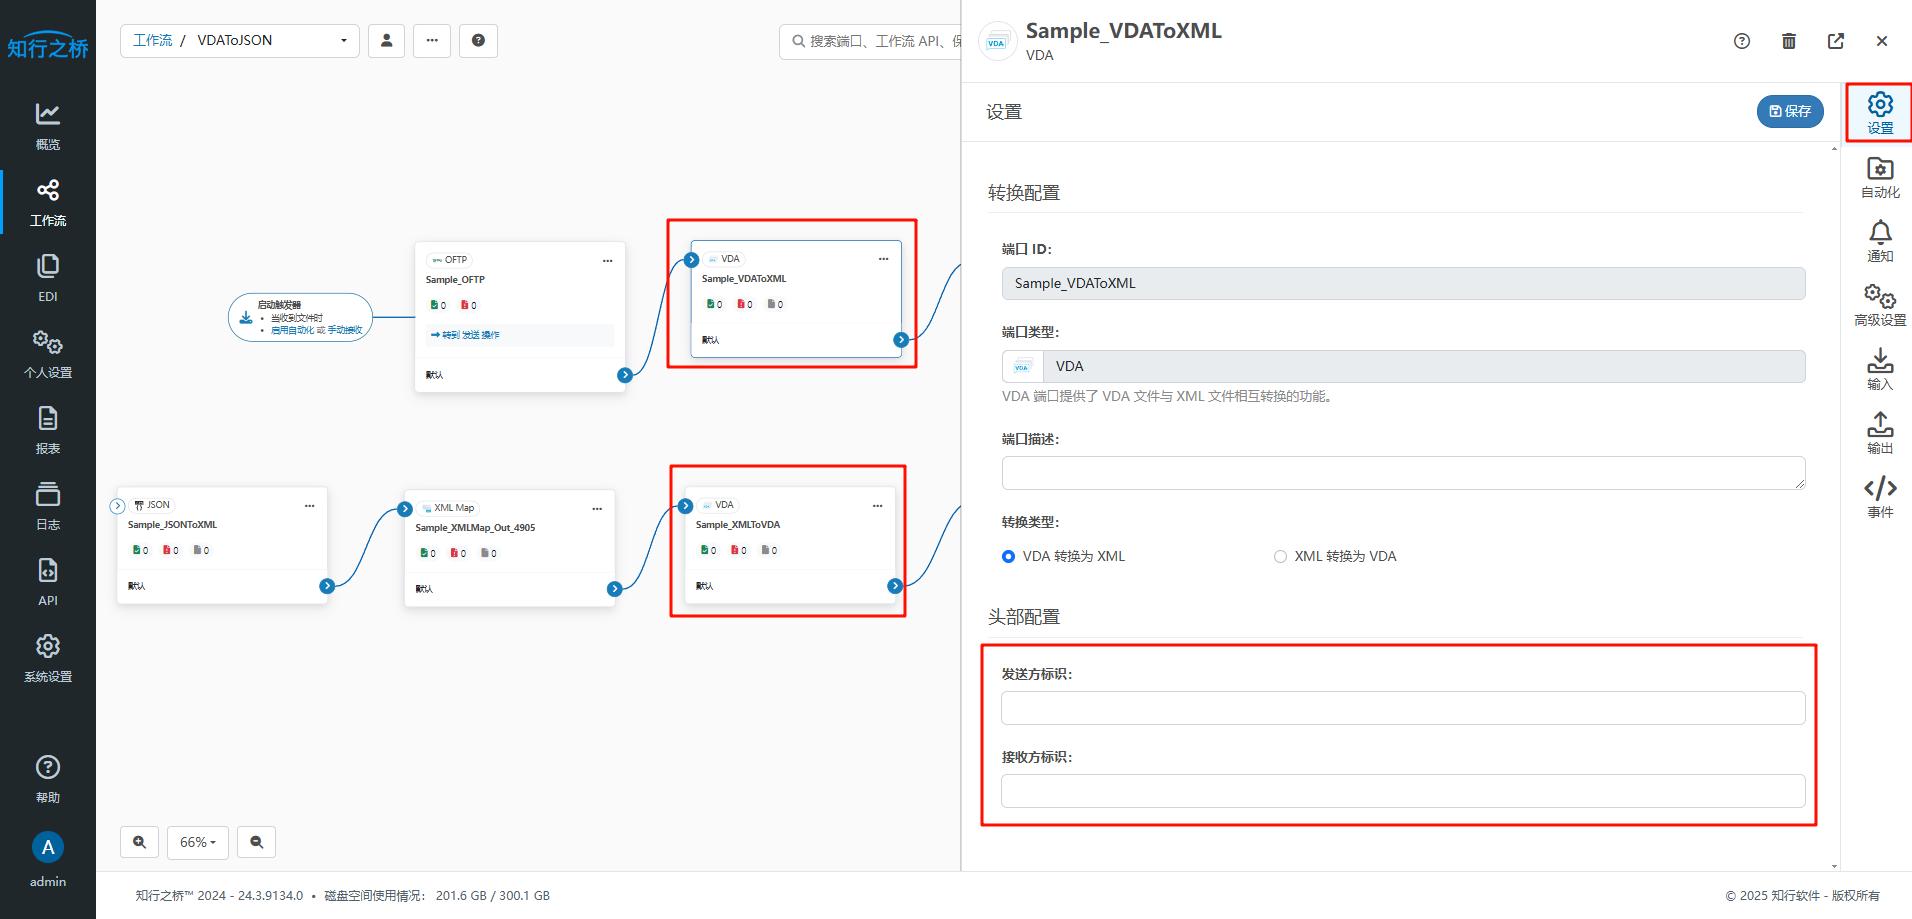Open connector in new window icon

1836,41
